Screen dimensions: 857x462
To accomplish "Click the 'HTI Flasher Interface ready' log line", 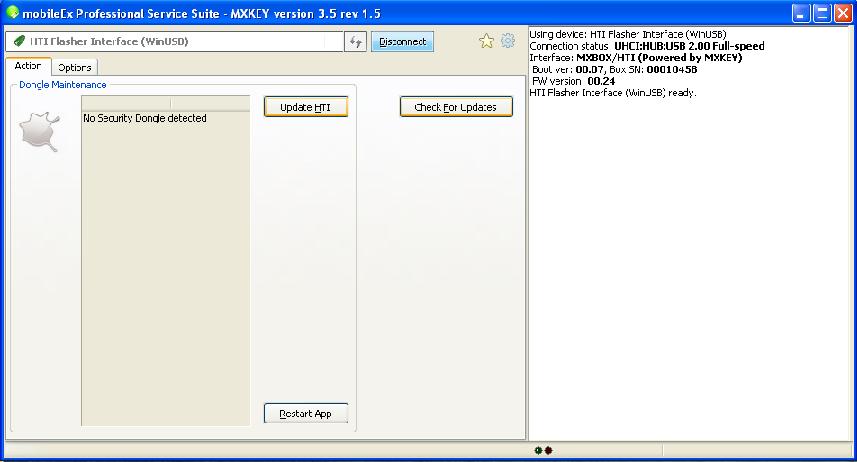I will pos(613,92).
